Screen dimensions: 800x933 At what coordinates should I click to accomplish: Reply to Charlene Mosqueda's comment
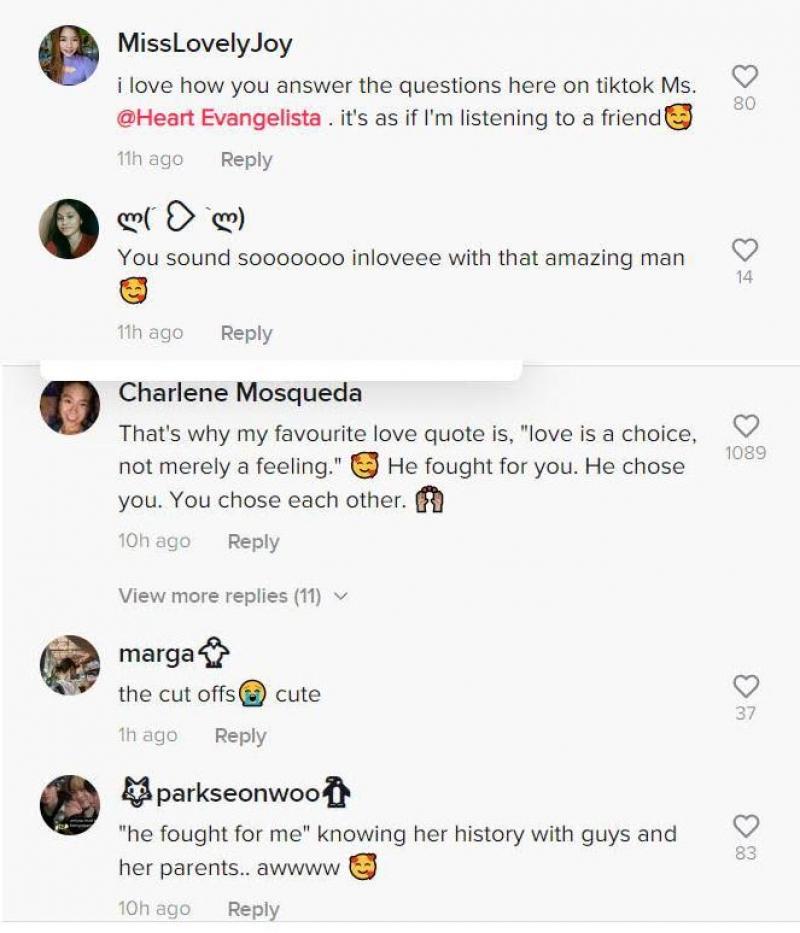253,542
